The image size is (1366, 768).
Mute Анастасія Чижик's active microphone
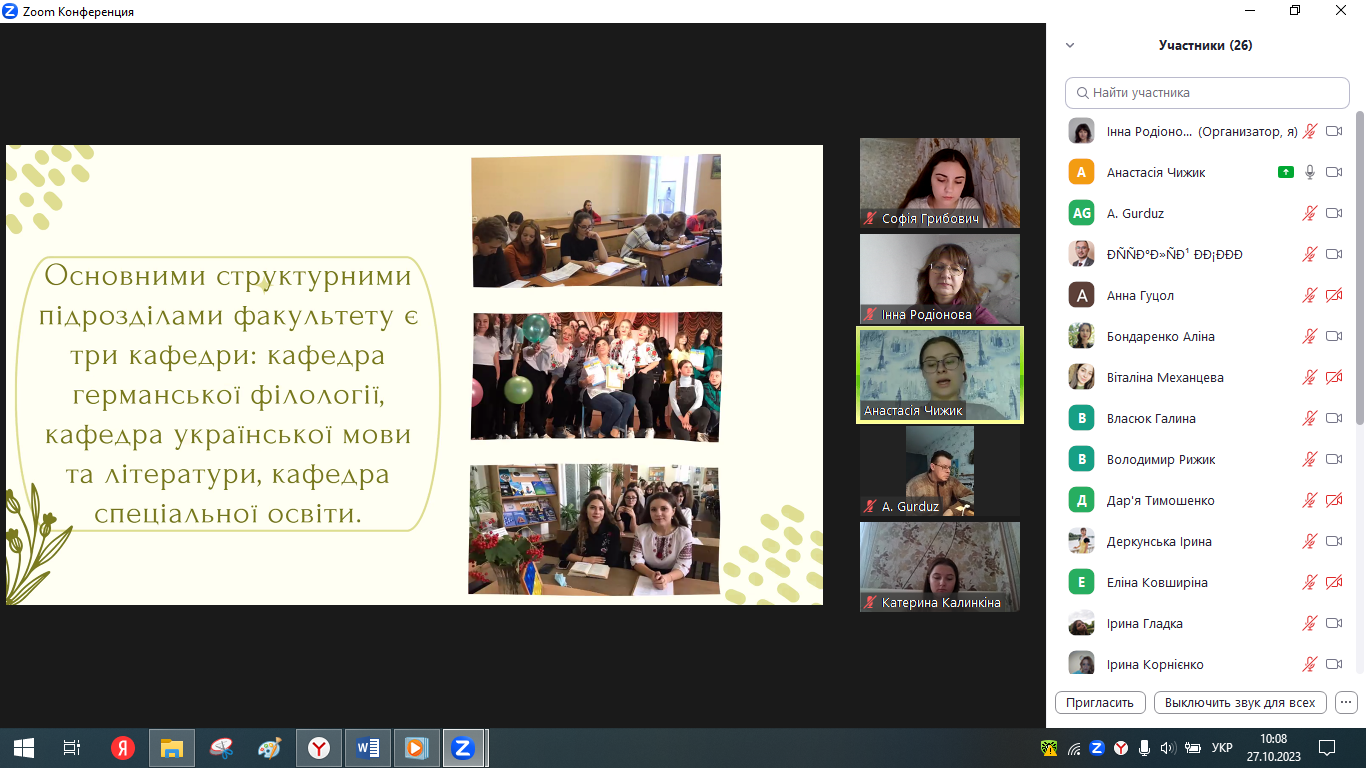(1310, 172)
